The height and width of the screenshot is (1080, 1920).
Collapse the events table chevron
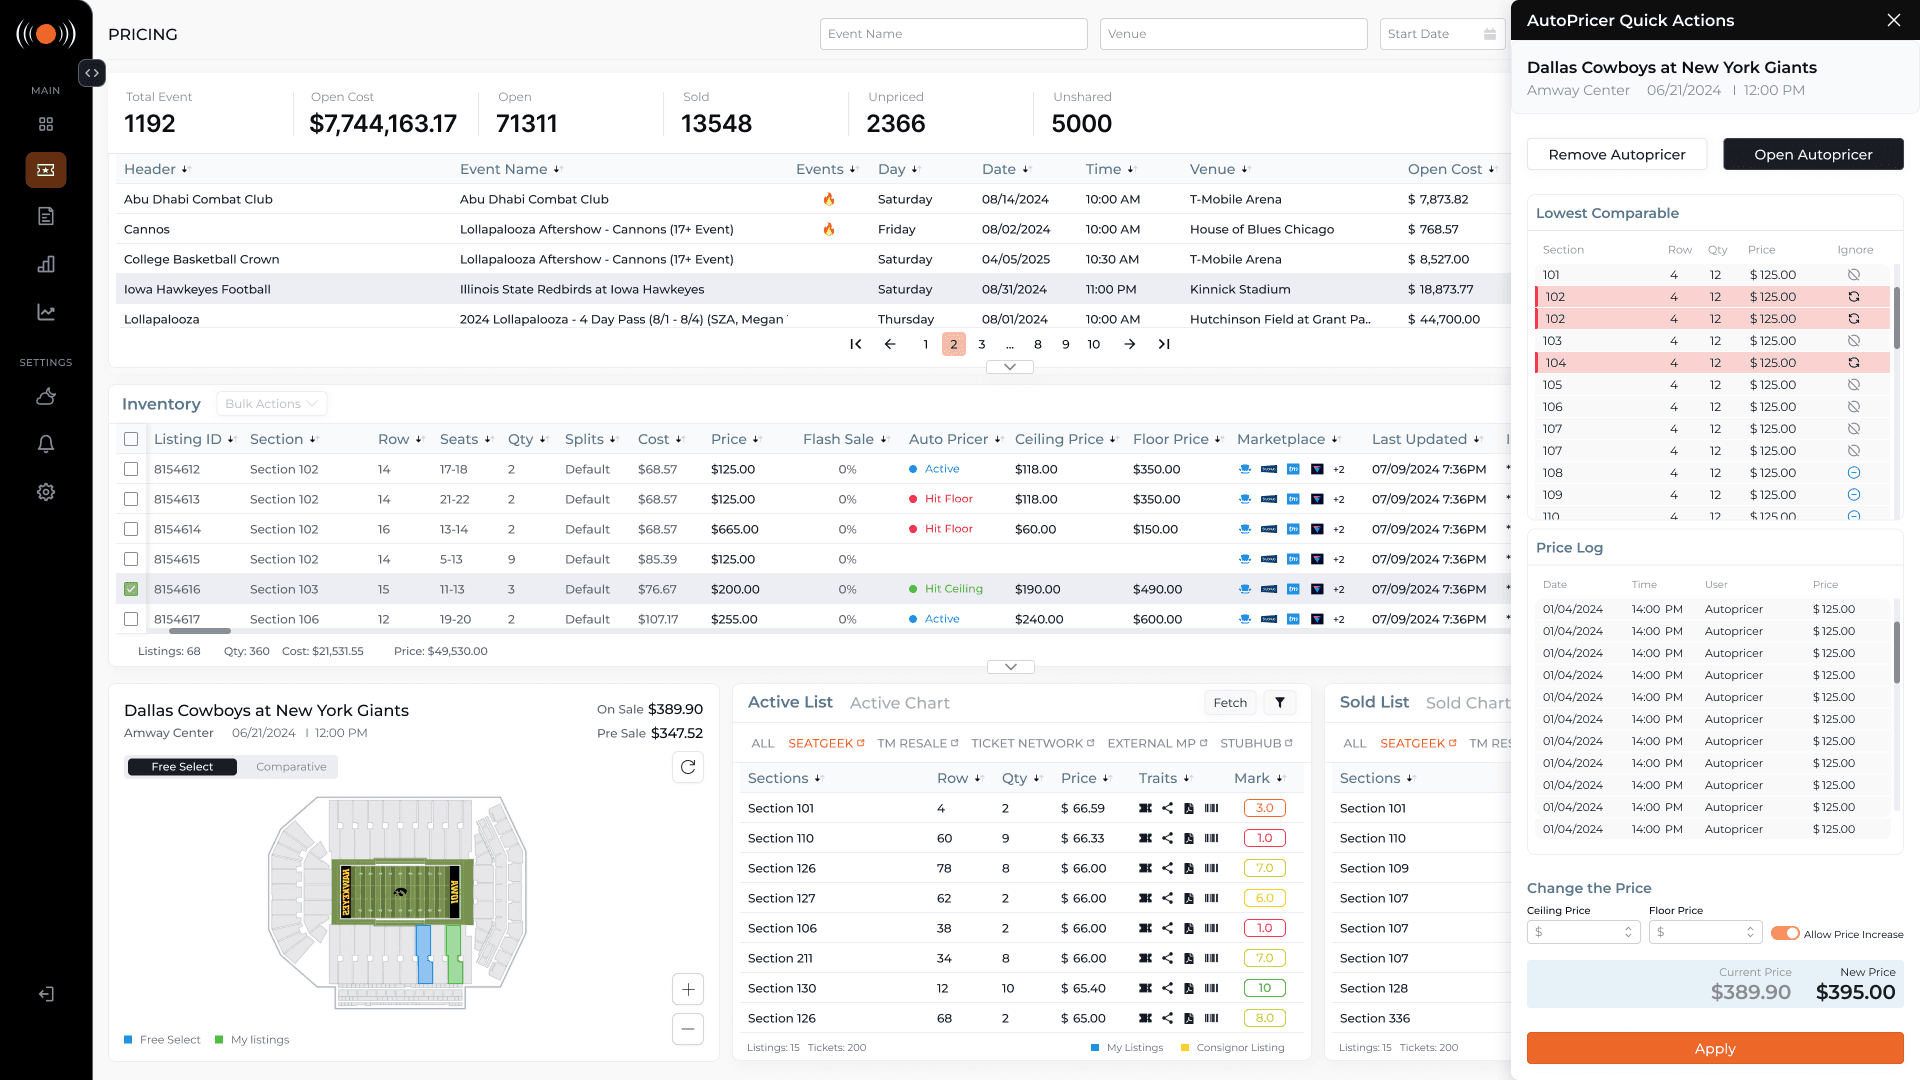pos(1010,367)
